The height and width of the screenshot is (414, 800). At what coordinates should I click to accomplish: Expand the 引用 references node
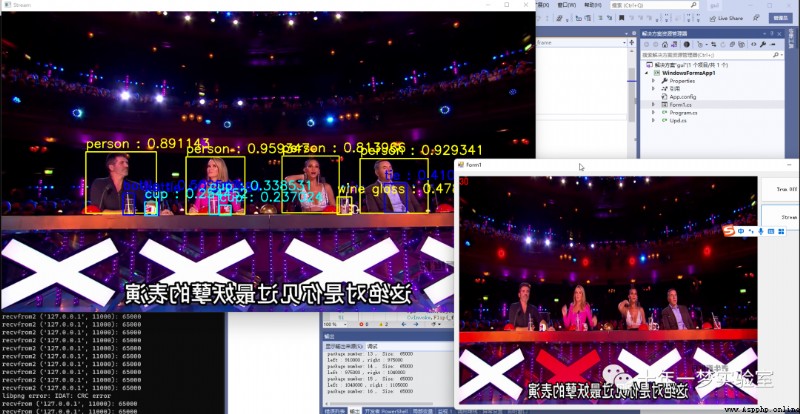click(x=654, y=88)
